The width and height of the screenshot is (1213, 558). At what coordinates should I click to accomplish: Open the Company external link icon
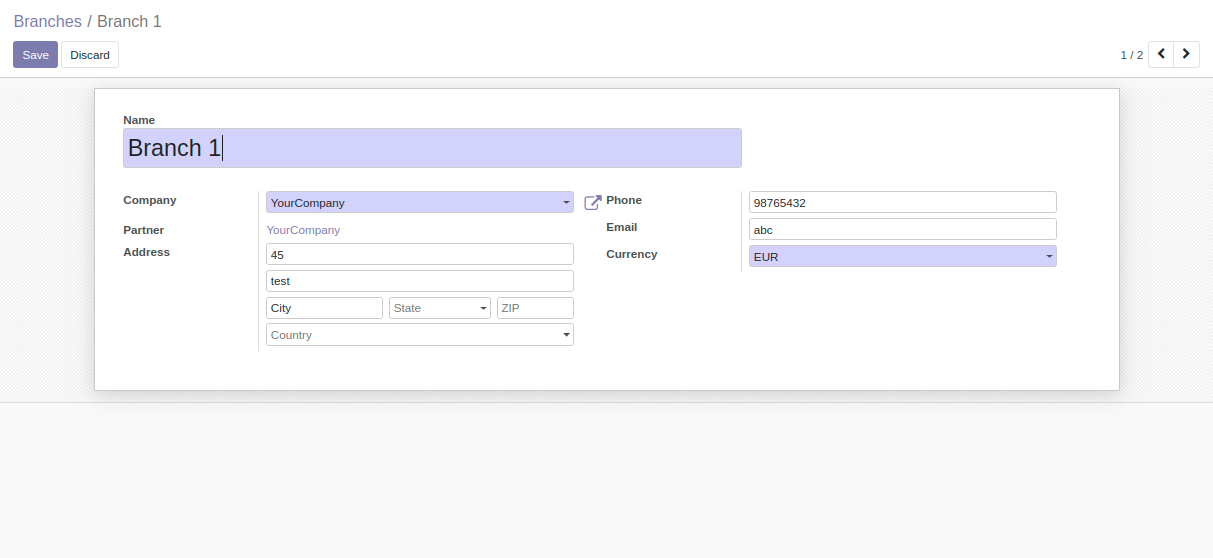[x=592, y=203]
